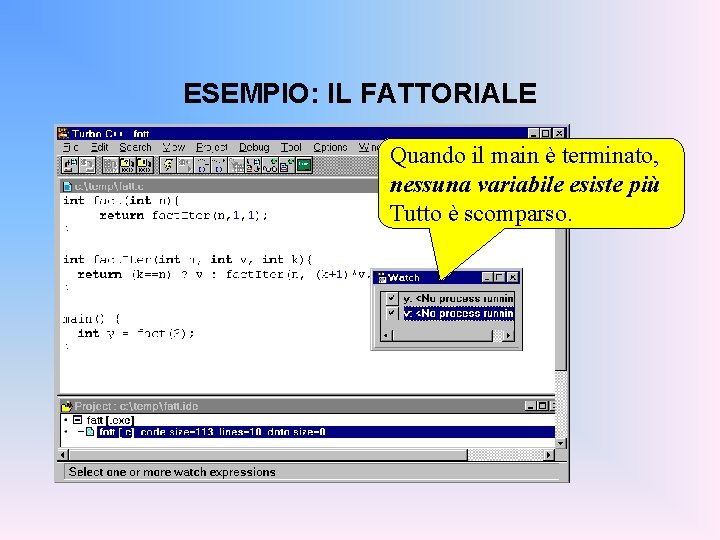Close the Watch window

(x=513, y=277)
